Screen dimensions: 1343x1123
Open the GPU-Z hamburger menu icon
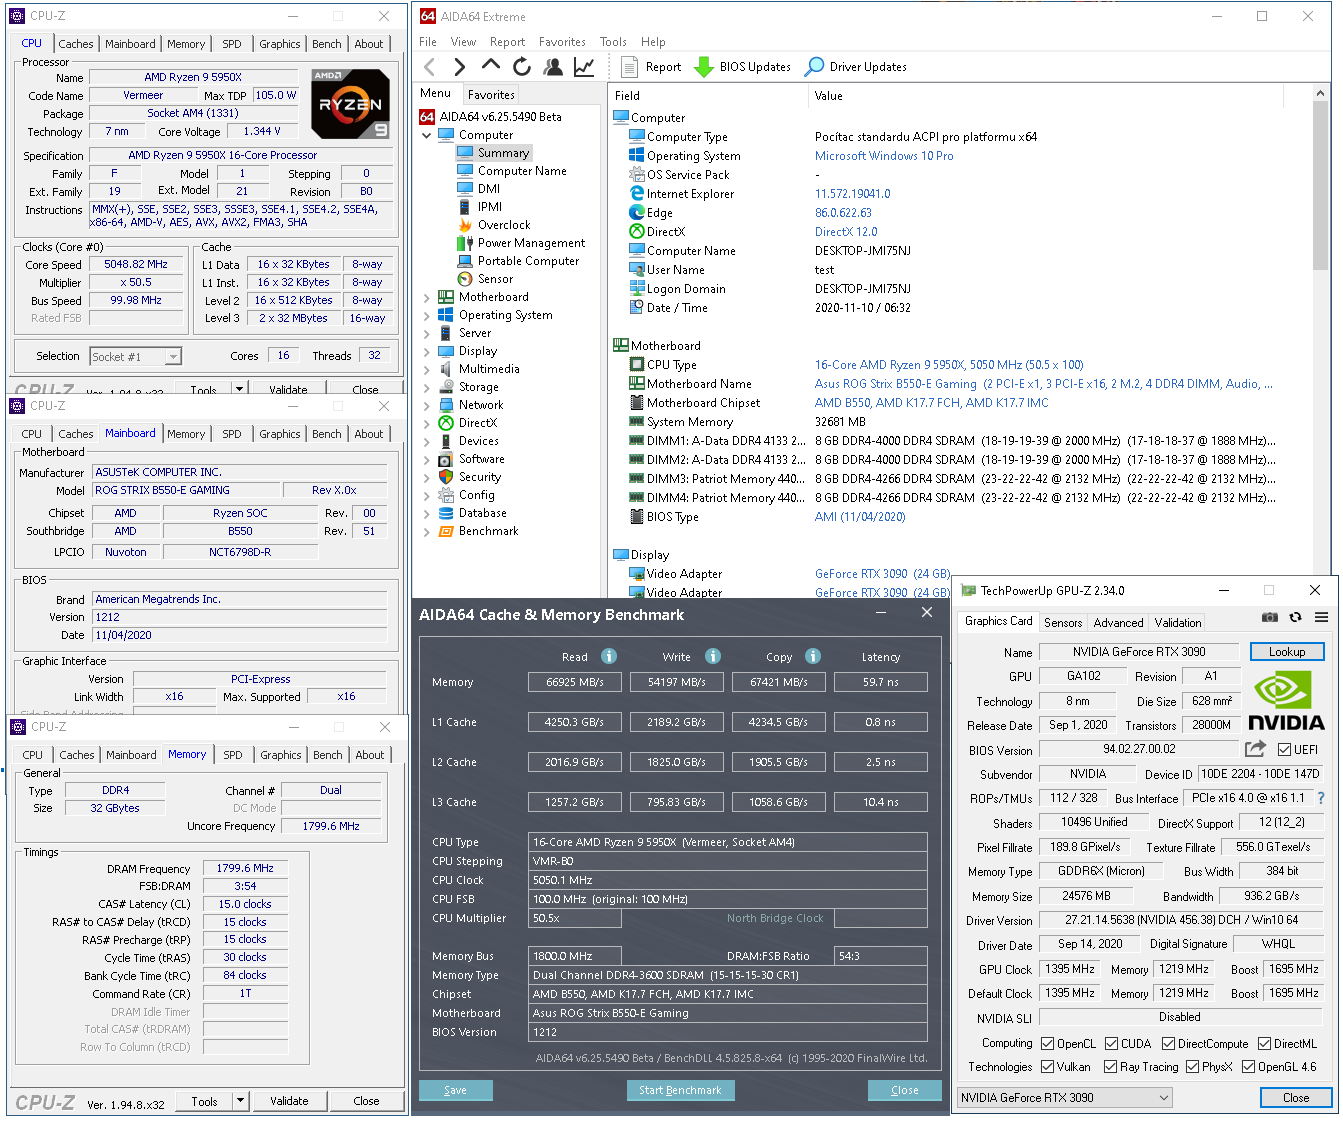coord(1321,618)
